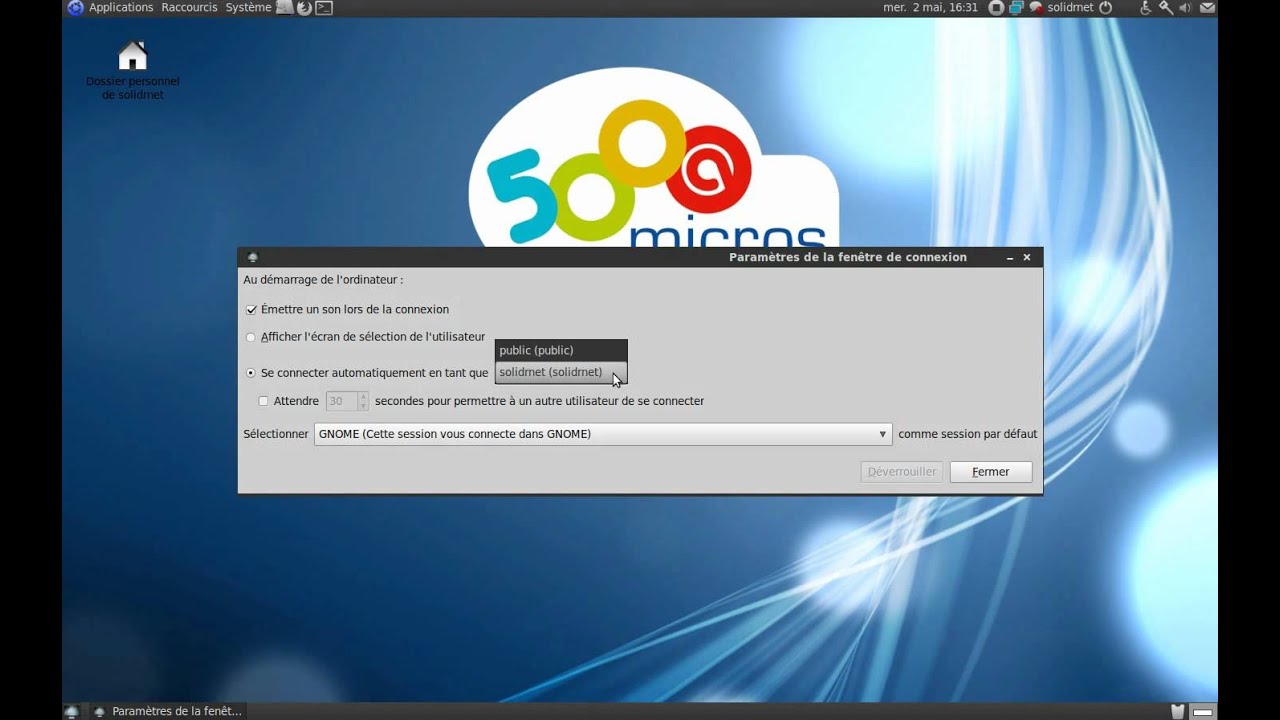The width and height of the screenshot is (1280, 720).
Task: Click the label Sélectionner
Action: click(x=276, y=434)
